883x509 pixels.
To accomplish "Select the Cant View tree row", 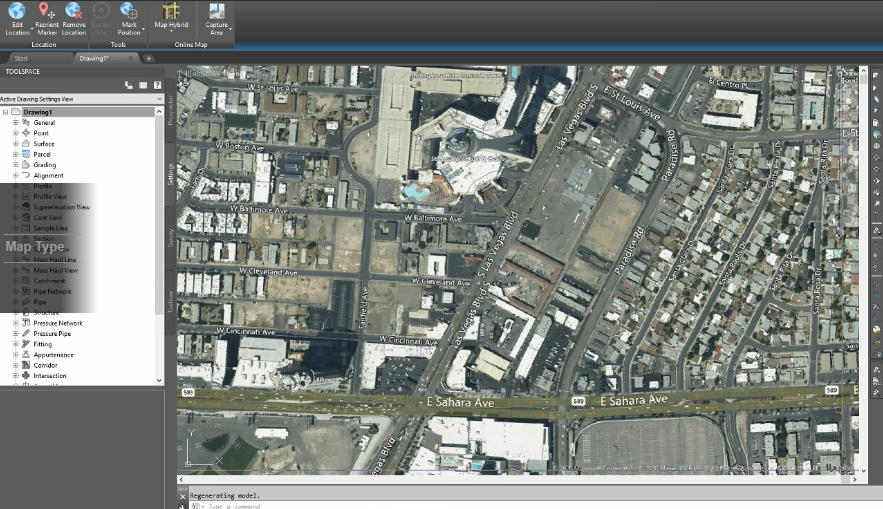I will point(47,217).
